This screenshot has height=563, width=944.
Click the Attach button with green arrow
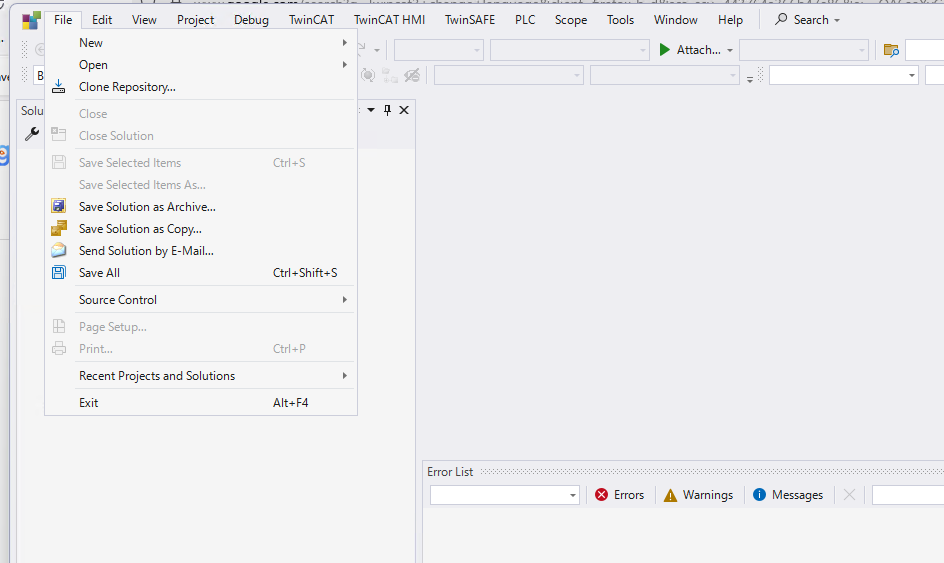[690, 50]
